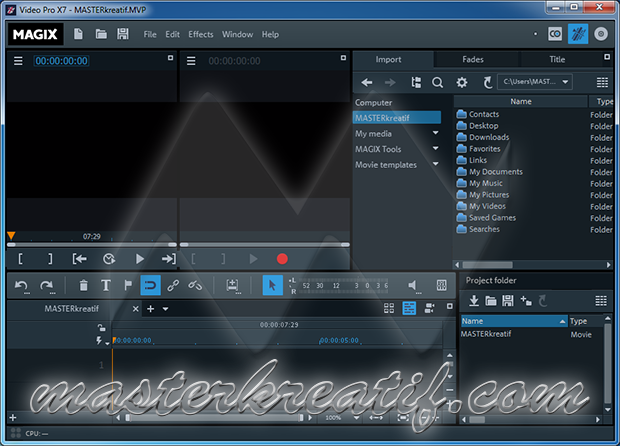Select MASTERkreatif in the sidebar
Image resolution: width=620 pixels, height=446 pixels.
[397, 117]
